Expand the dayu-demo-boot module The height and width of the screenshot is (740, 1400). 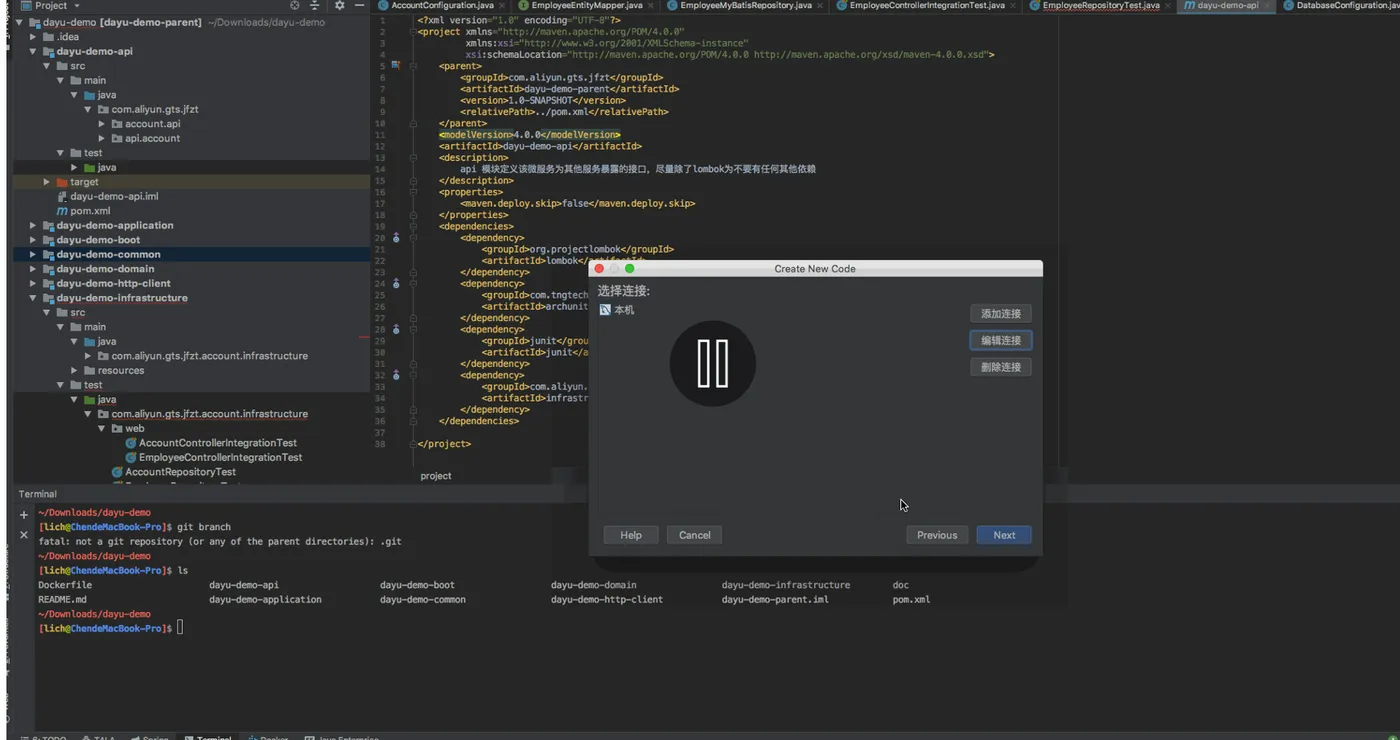33,240
